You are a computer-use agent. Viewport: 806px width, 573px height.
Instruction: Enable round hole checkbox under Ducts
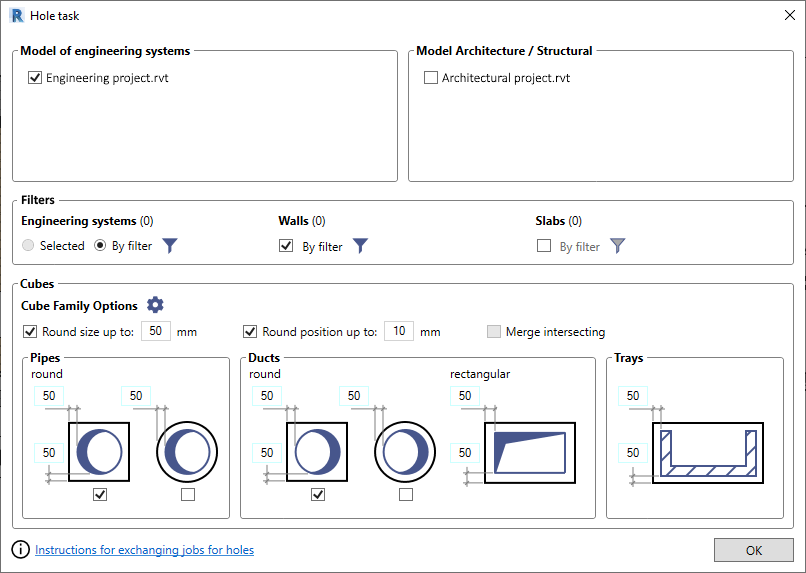click(x=406, y=494)
